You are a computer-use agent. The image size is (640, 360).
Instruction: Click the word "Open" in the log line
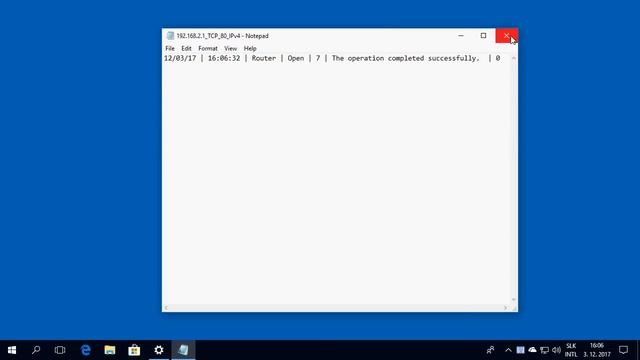[x=296, y=58]
